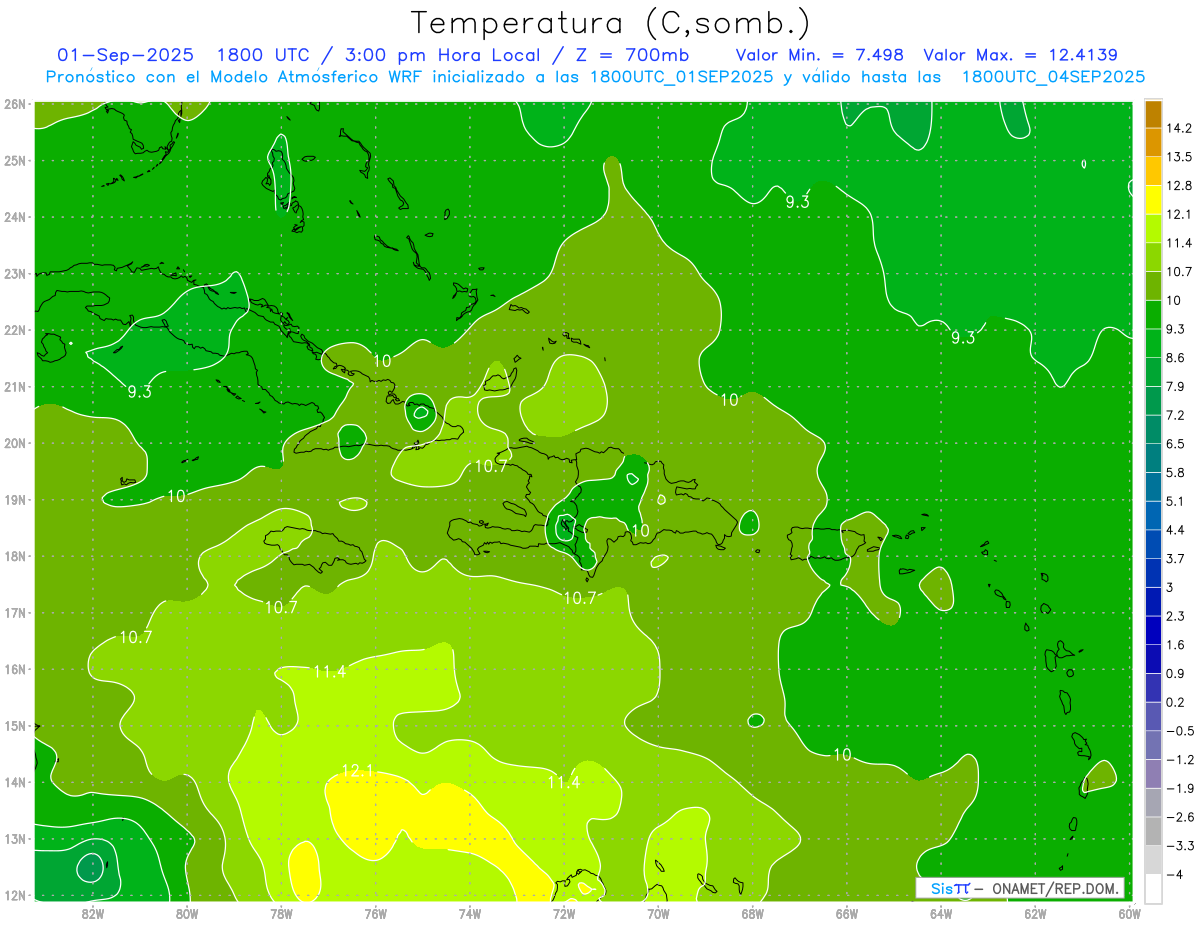1200x927 pixels.
Task: Click the 16N latitude axis label
Action: [x=15, y=670]
